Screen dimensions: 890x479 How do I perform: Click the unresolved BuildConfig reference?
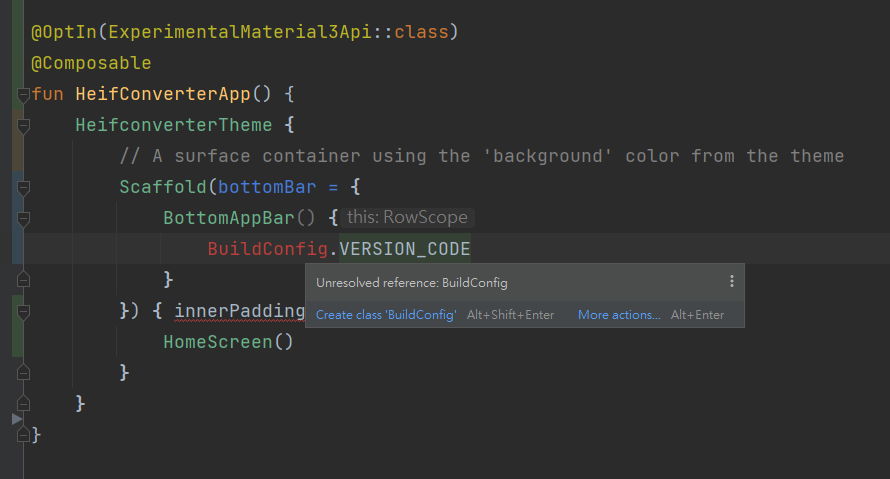click(268, 249)
